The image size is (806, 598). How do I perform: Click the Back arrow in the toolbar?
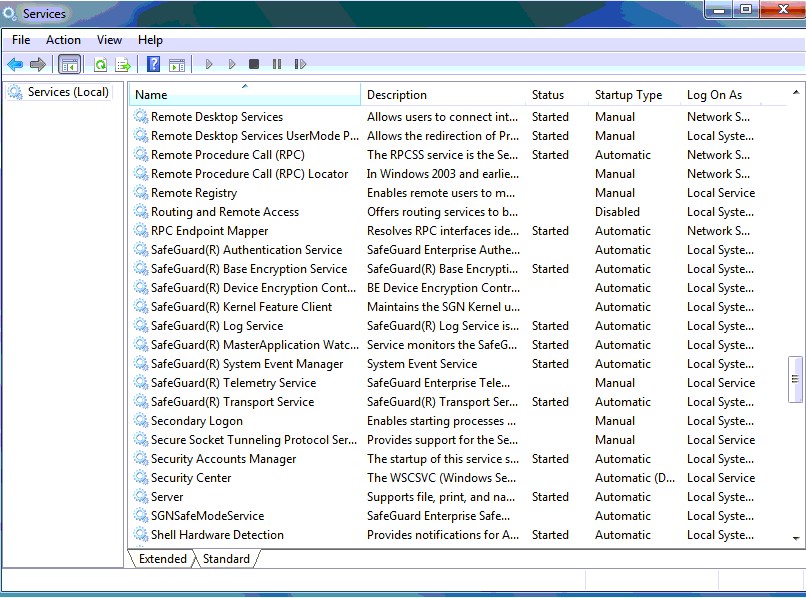click(x=15, y=64)
